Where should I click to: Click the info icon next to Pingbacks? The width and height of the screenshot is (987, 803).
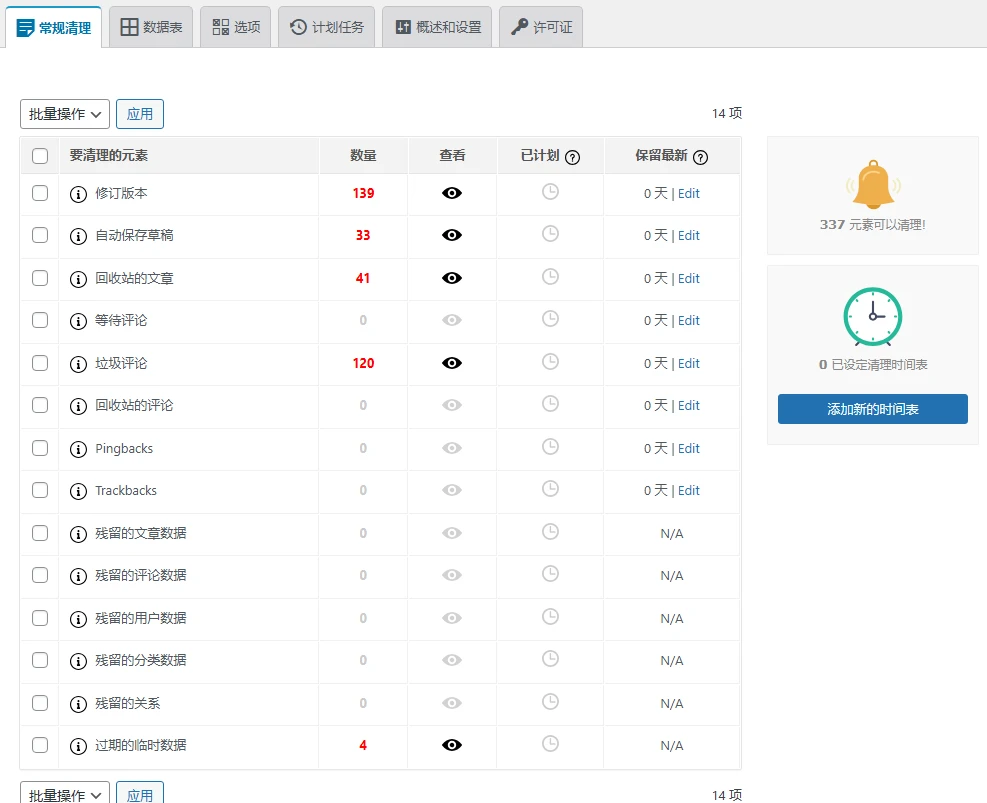click(x=78, y=448)
